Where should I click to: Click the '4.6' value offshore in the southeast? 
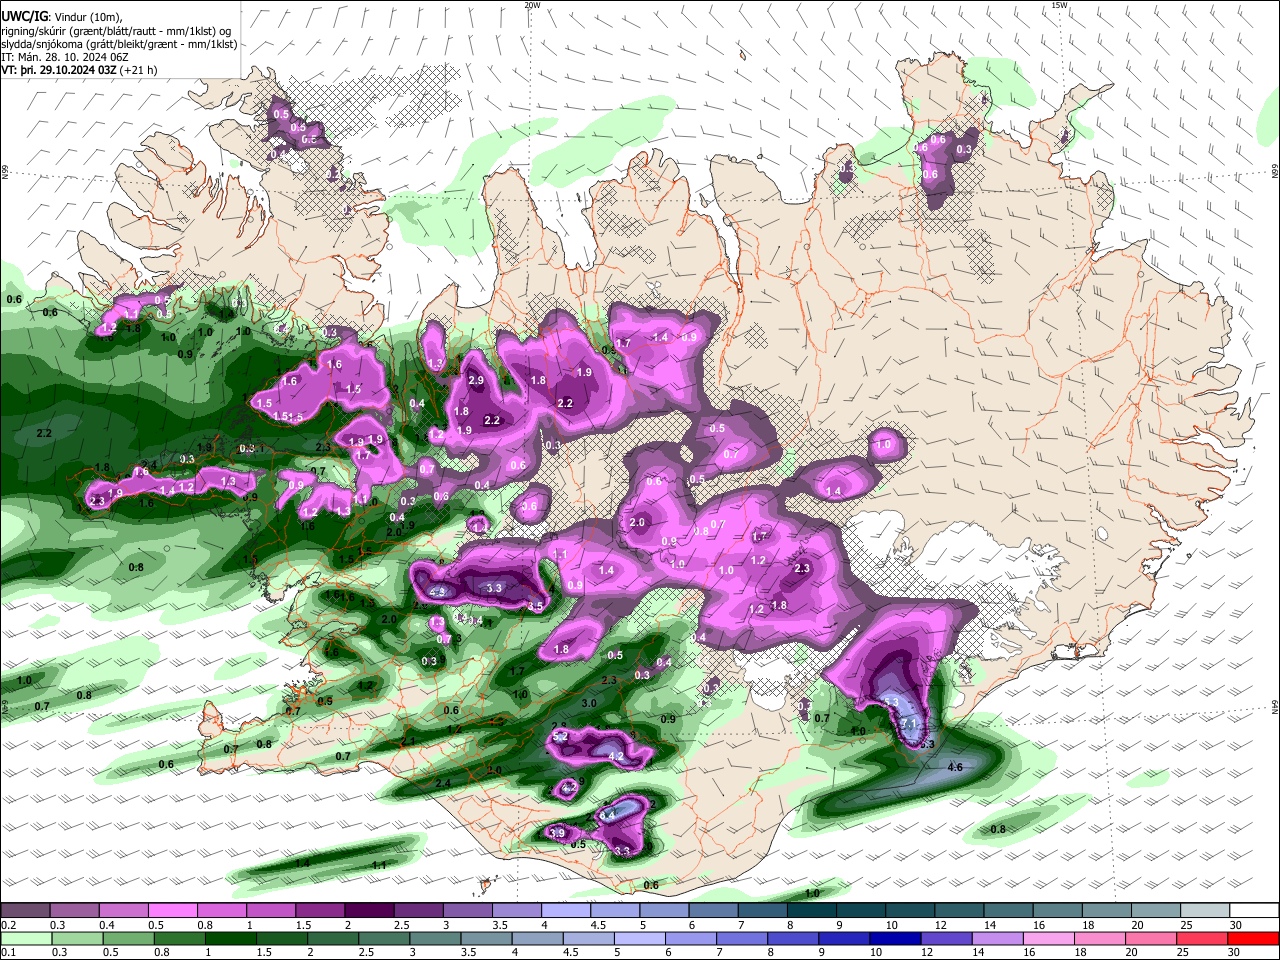pyautogui.click(x=954, y=767)
